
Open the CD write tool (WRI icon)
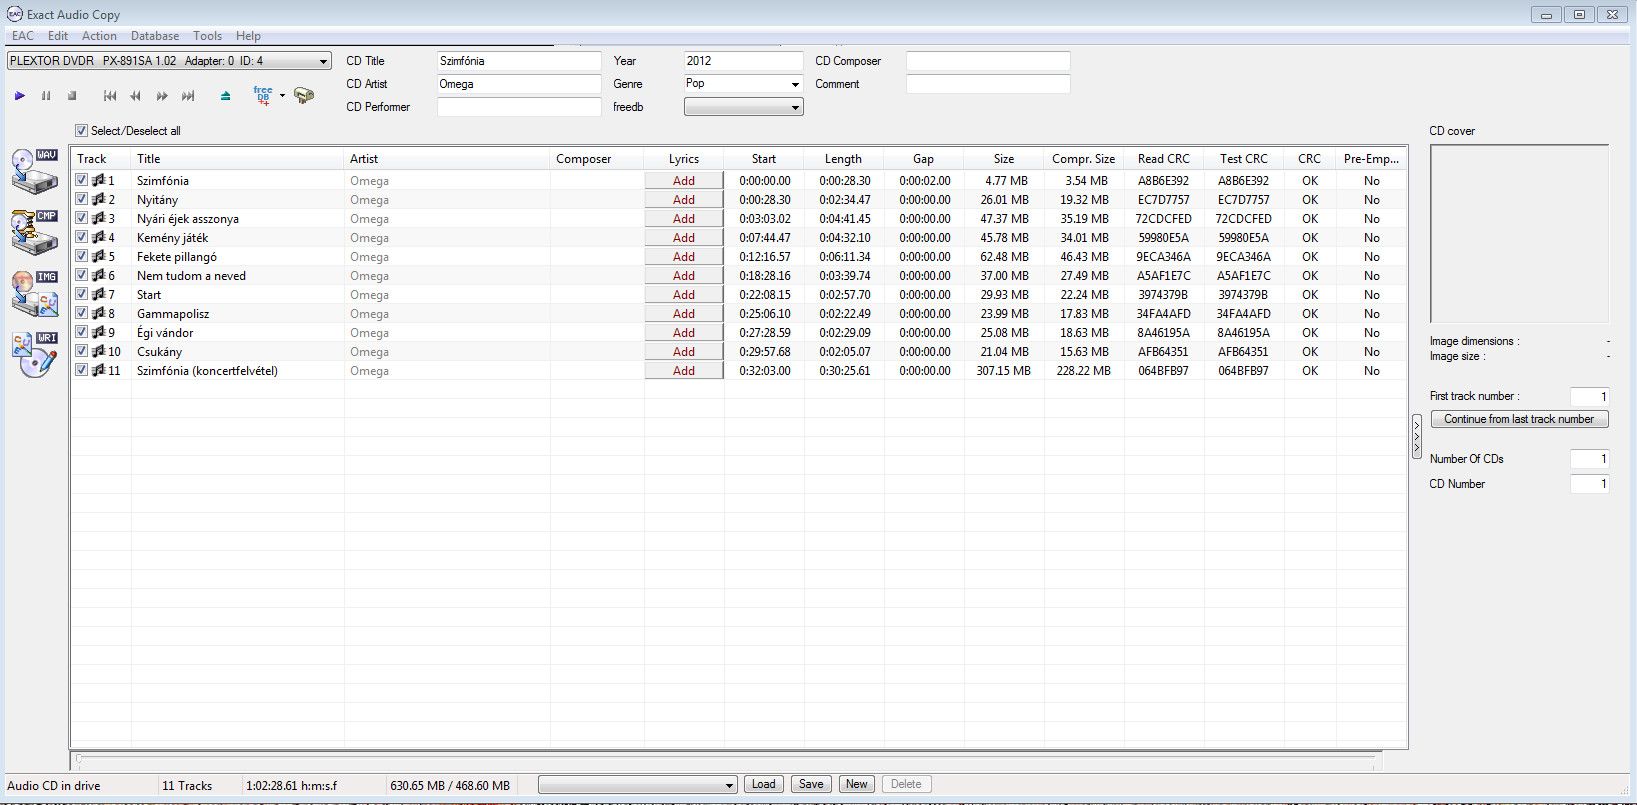click(35, 354)
